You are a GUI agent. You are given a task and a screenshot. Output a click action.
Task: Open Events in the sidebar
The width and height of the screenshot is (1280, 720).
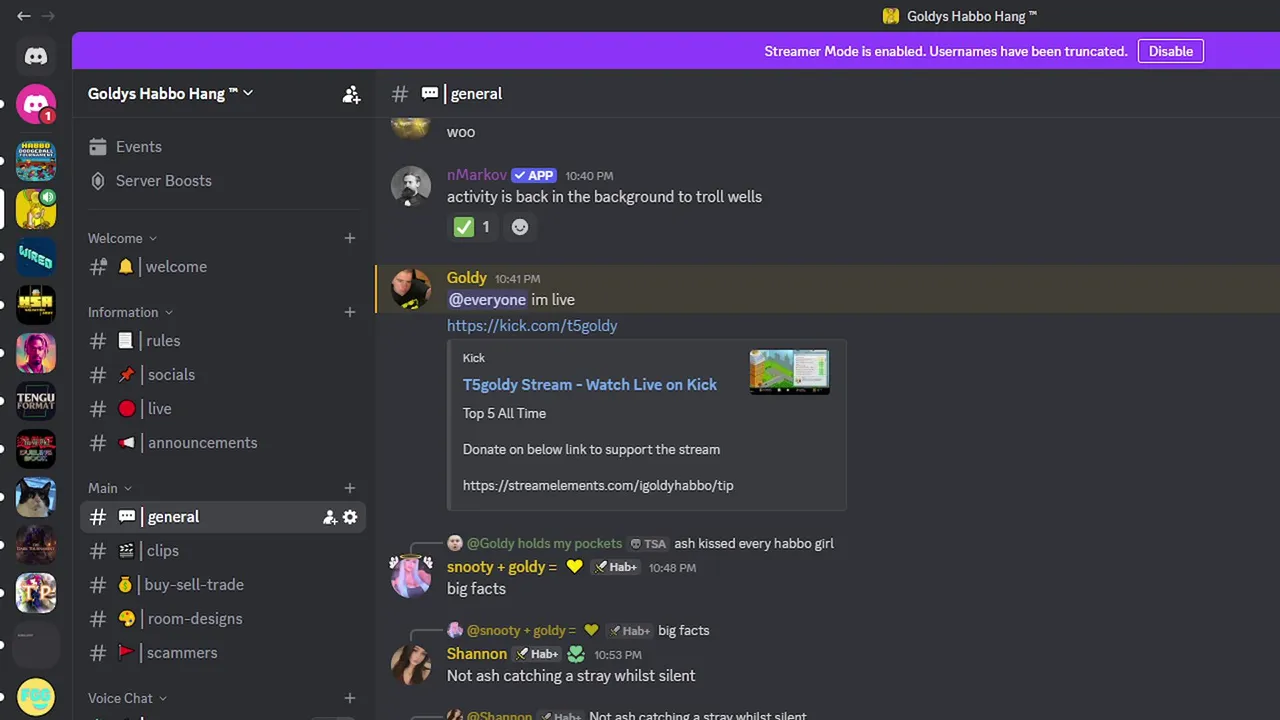[x=222, y=147]
